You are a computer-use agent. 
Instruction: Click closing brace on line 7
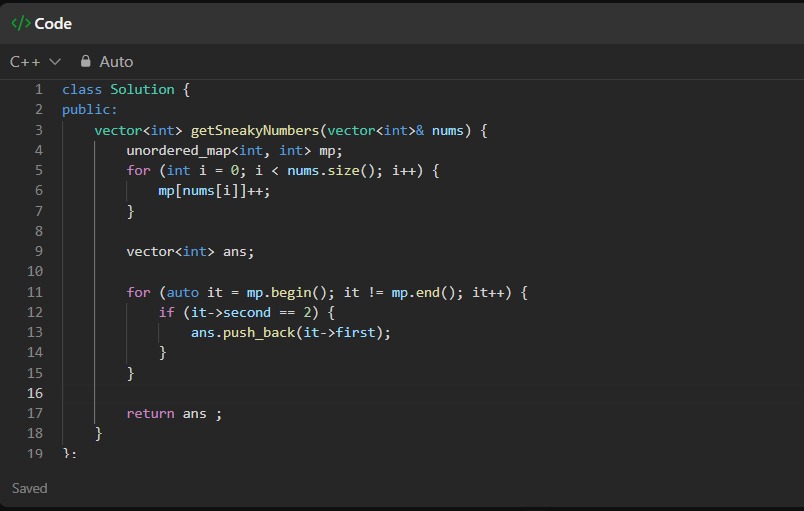130,211
